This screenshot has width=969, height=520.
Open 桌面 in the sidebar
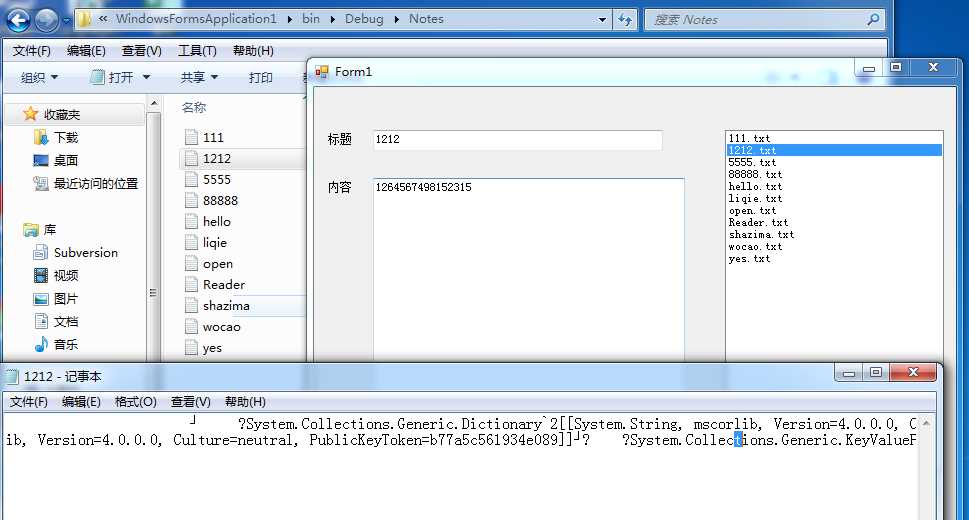pos(56,160)
